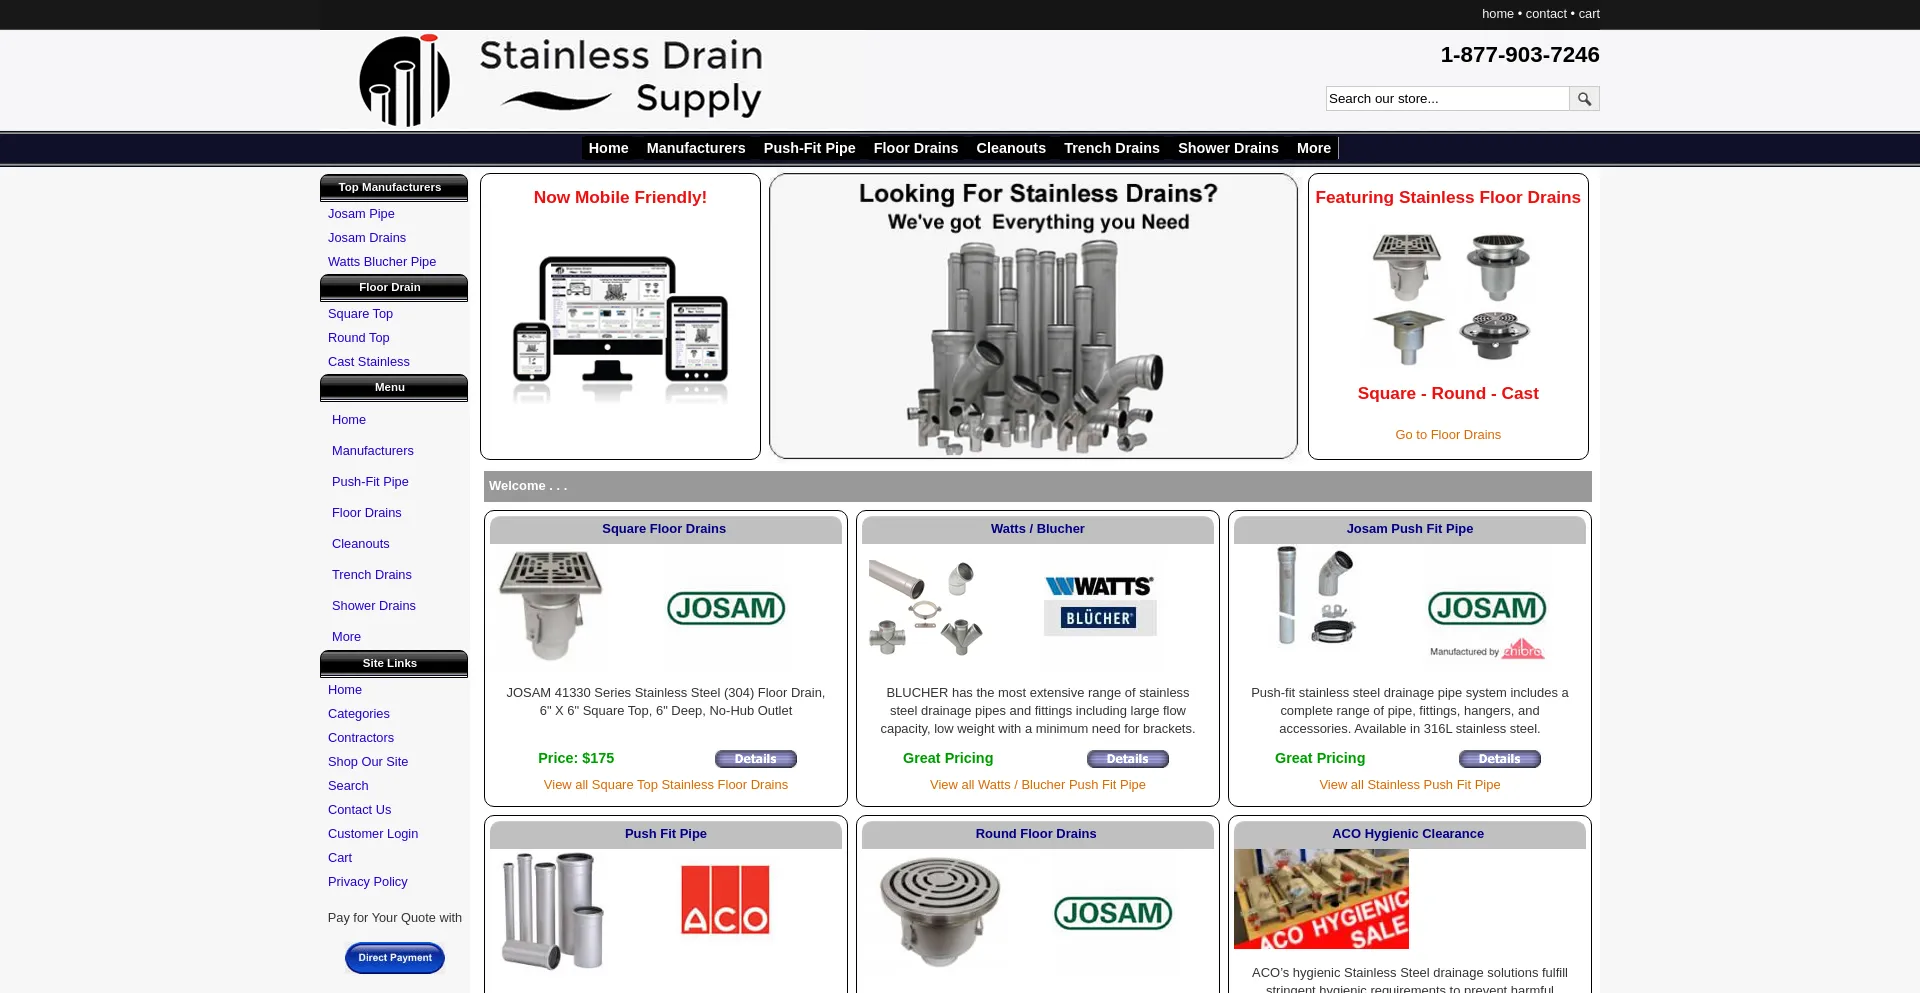Image resolution: width=1920 pixels, height=993 pixels.
Task: Follow the Go to Floor Drains link
Action: [x=1448, y=435]
